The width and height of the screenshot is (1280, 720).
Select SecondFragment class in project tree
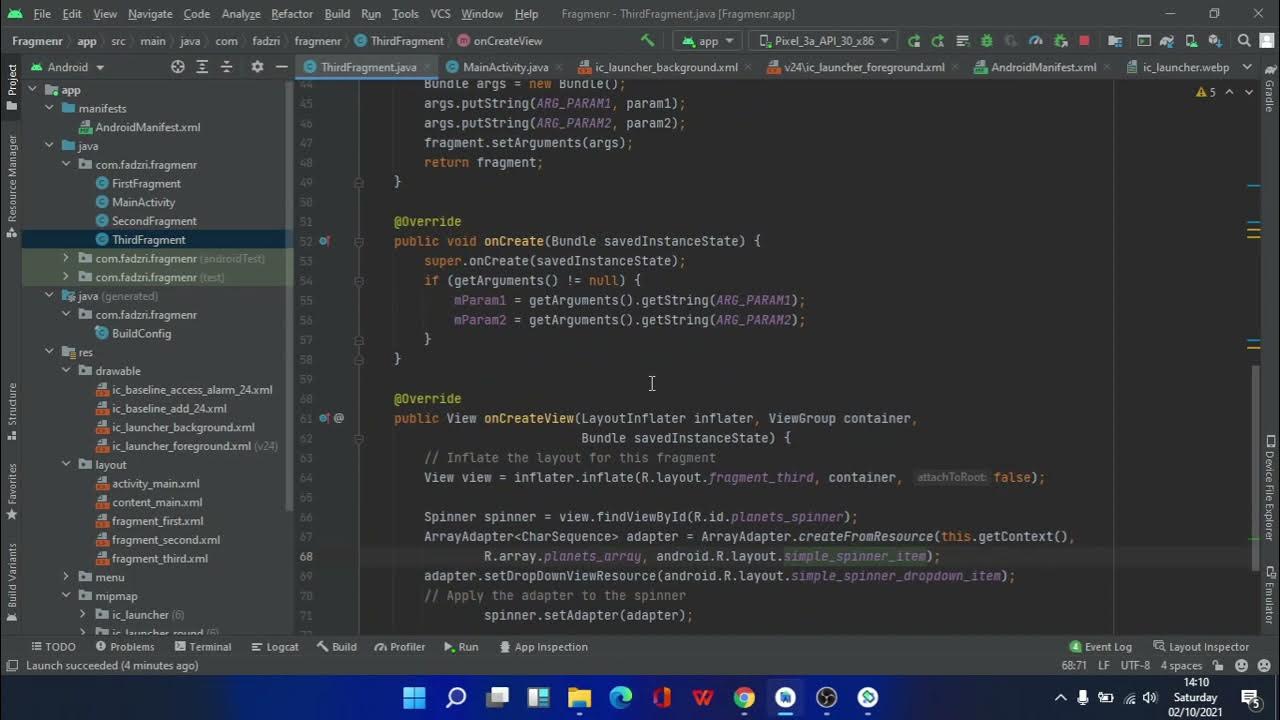click(154, 221)
